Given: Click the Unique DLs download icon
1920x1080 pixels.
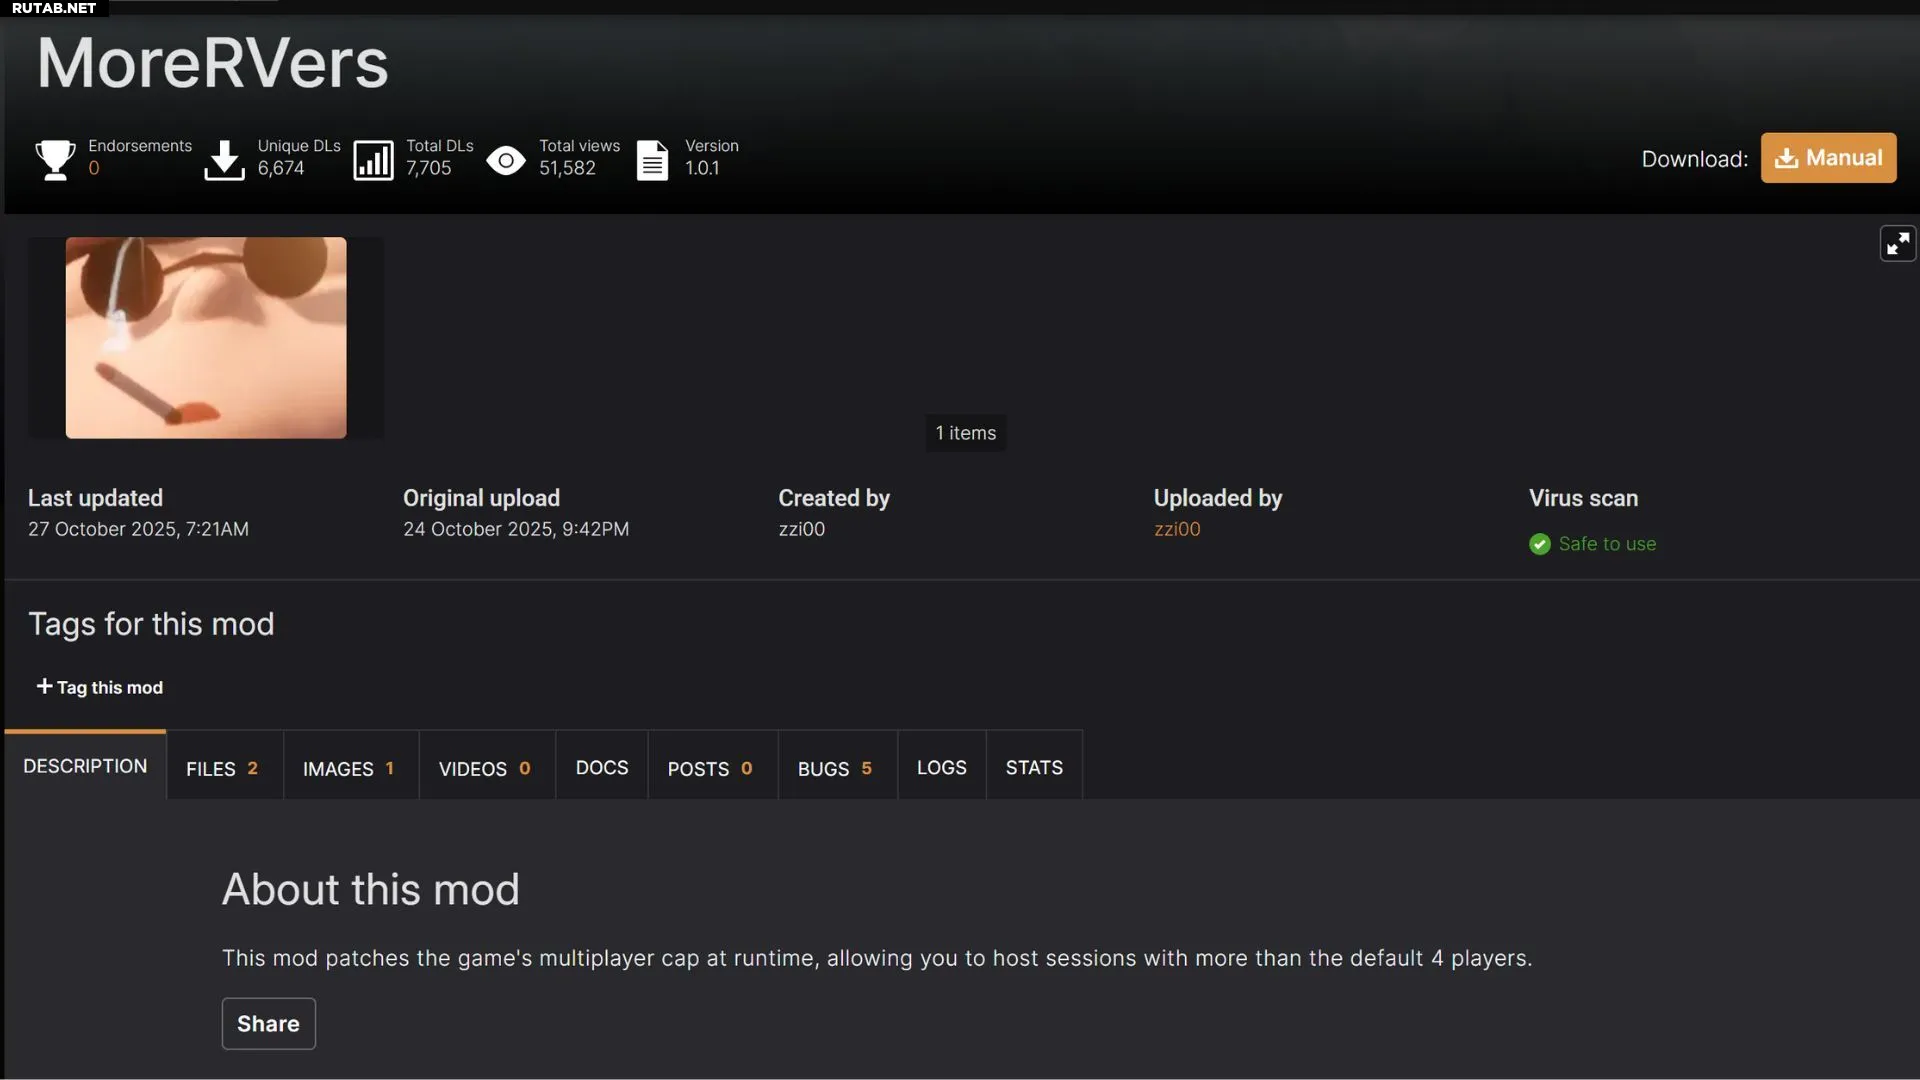Looking at the screenshot, I should (224, 159).
